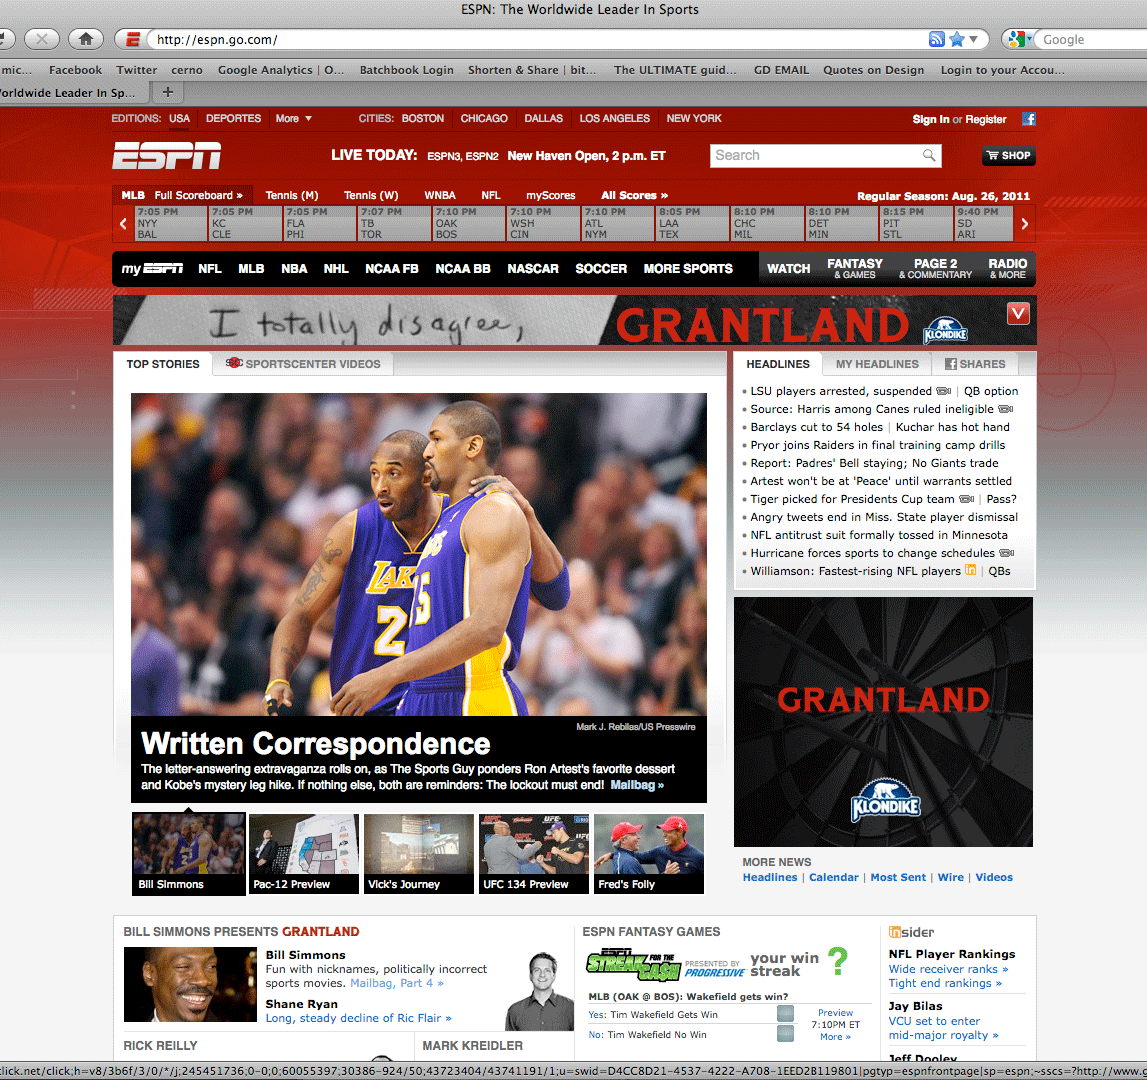Image resolution: width=1147 pixels, height=1080 pixels.
Task: Switch to the SportsCenter Videos tab
Action: pyautogui.click(x=304, y=364)
